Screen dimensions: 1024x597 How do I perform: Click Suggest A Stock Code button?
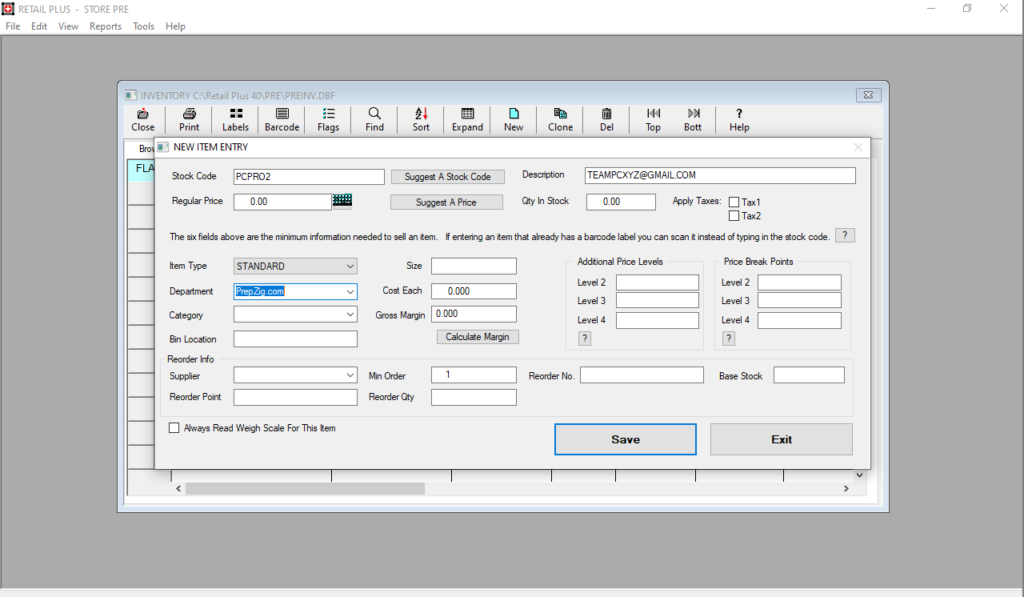(x=447, y=177)
